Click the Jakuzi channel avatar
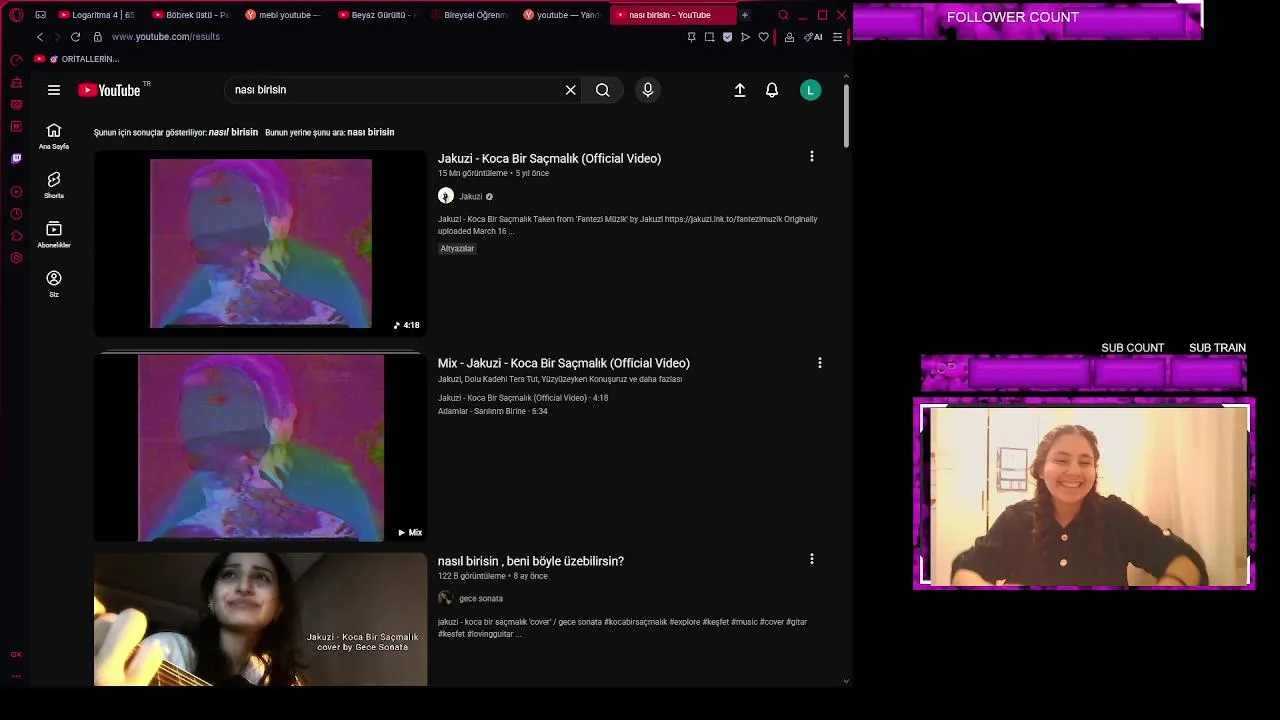This screenshot has height=720, width=1280. pos(446,196)
